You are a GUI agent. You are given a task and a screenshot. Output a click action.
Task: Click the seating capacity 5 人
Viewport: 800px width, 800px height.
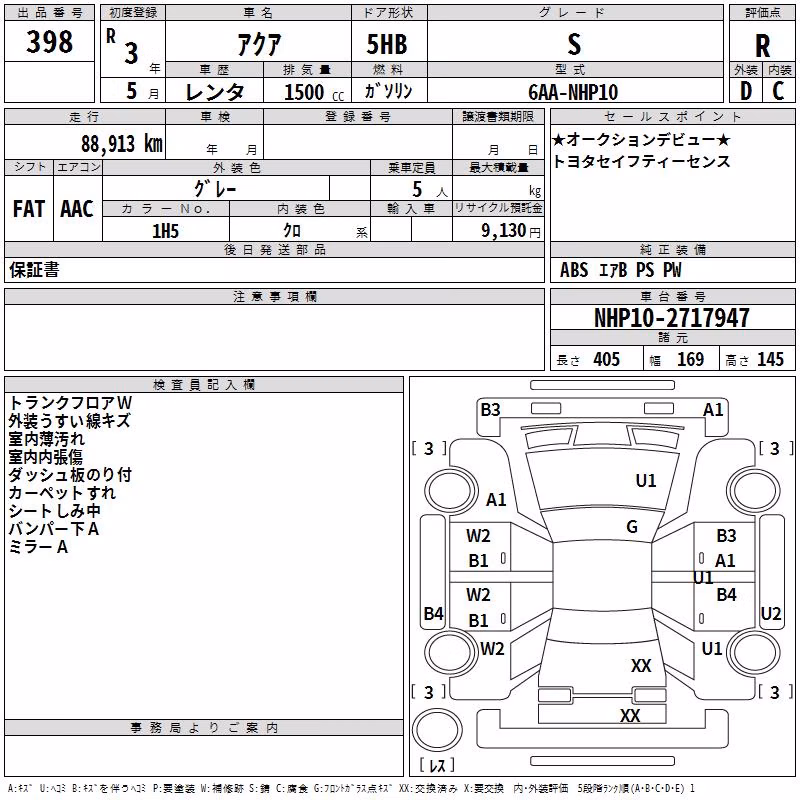coord(430,190)
